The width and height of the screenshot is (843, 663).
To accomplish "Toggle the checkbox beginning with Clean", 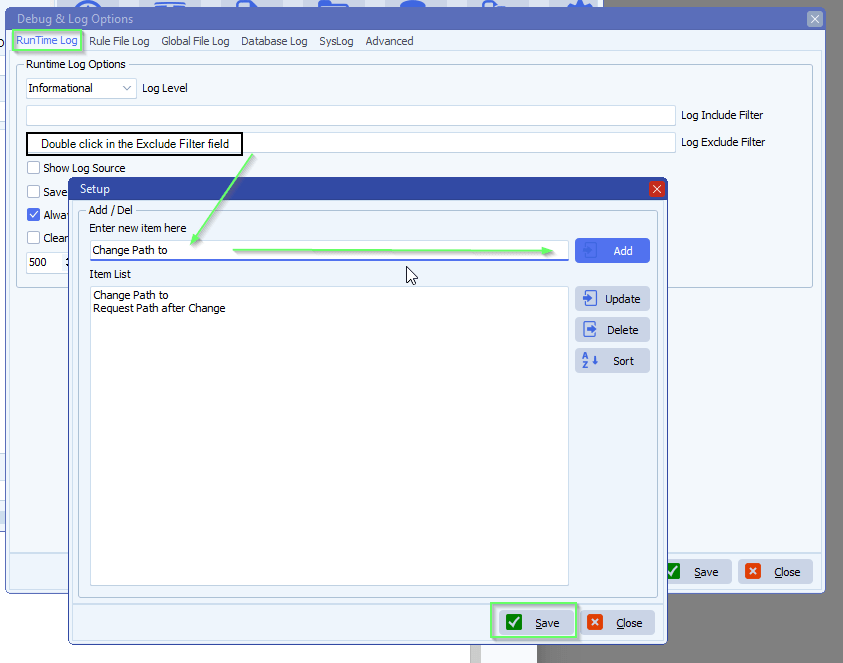I will [x=34, y=238].
